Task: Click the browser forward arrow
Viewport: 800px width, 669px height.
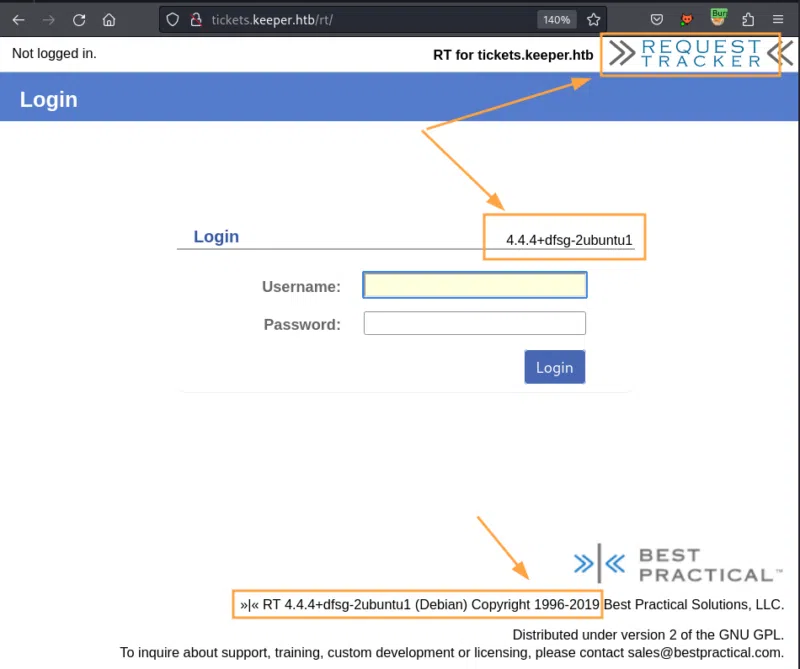Action: 48,20
